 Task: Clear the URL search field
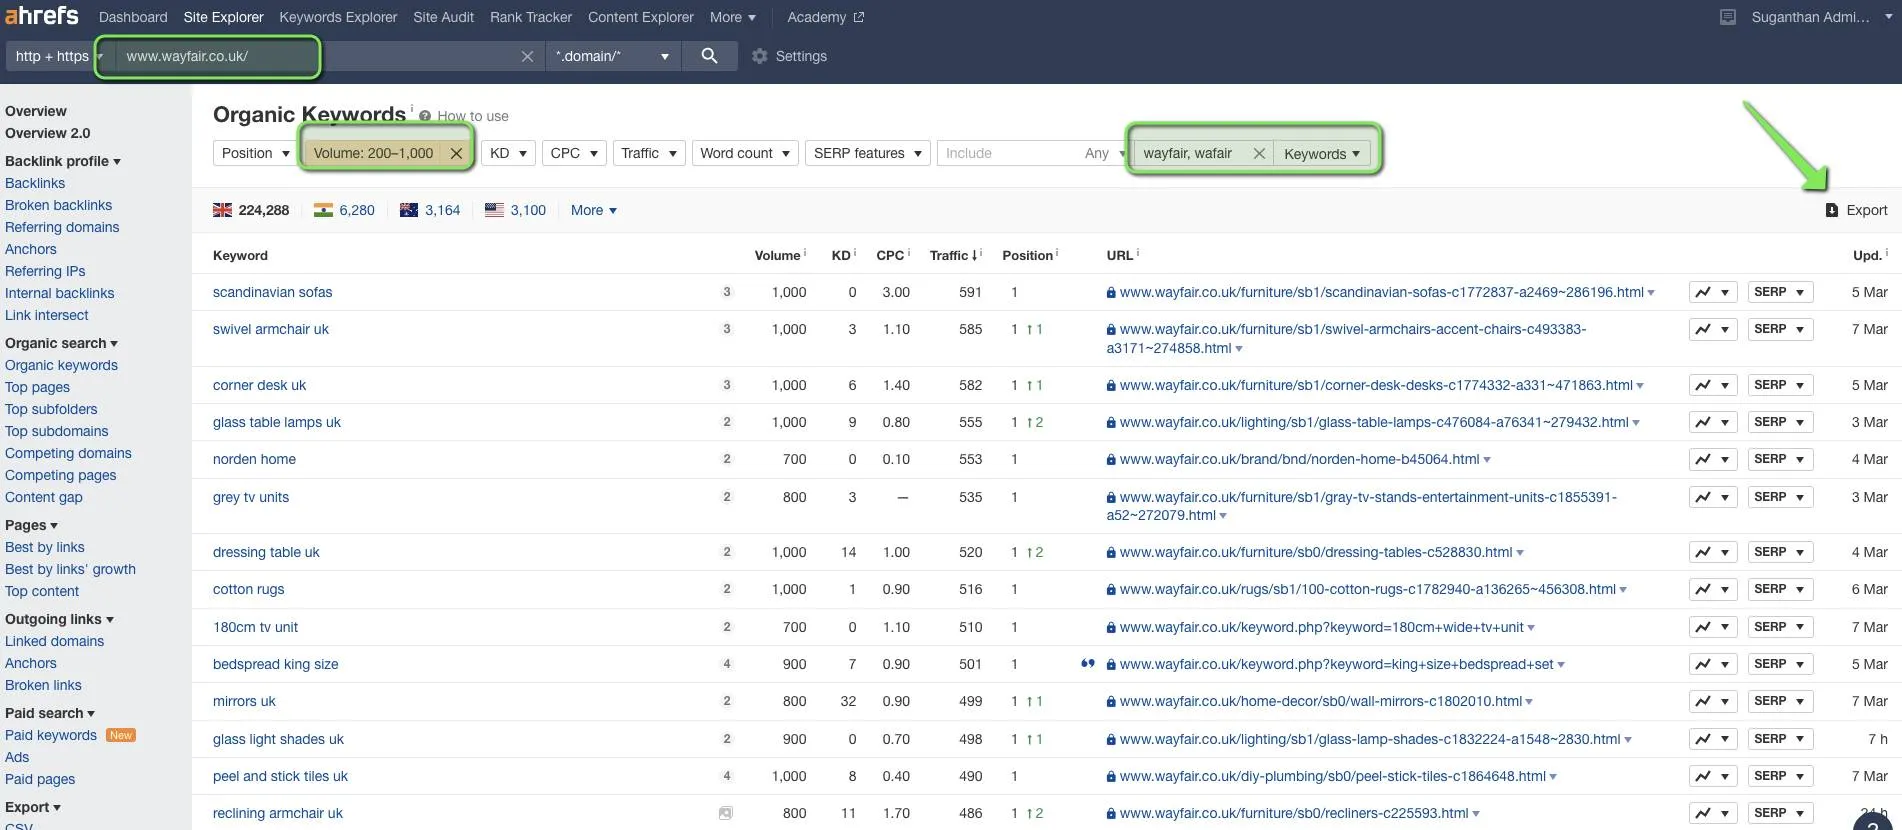point(527,56)
